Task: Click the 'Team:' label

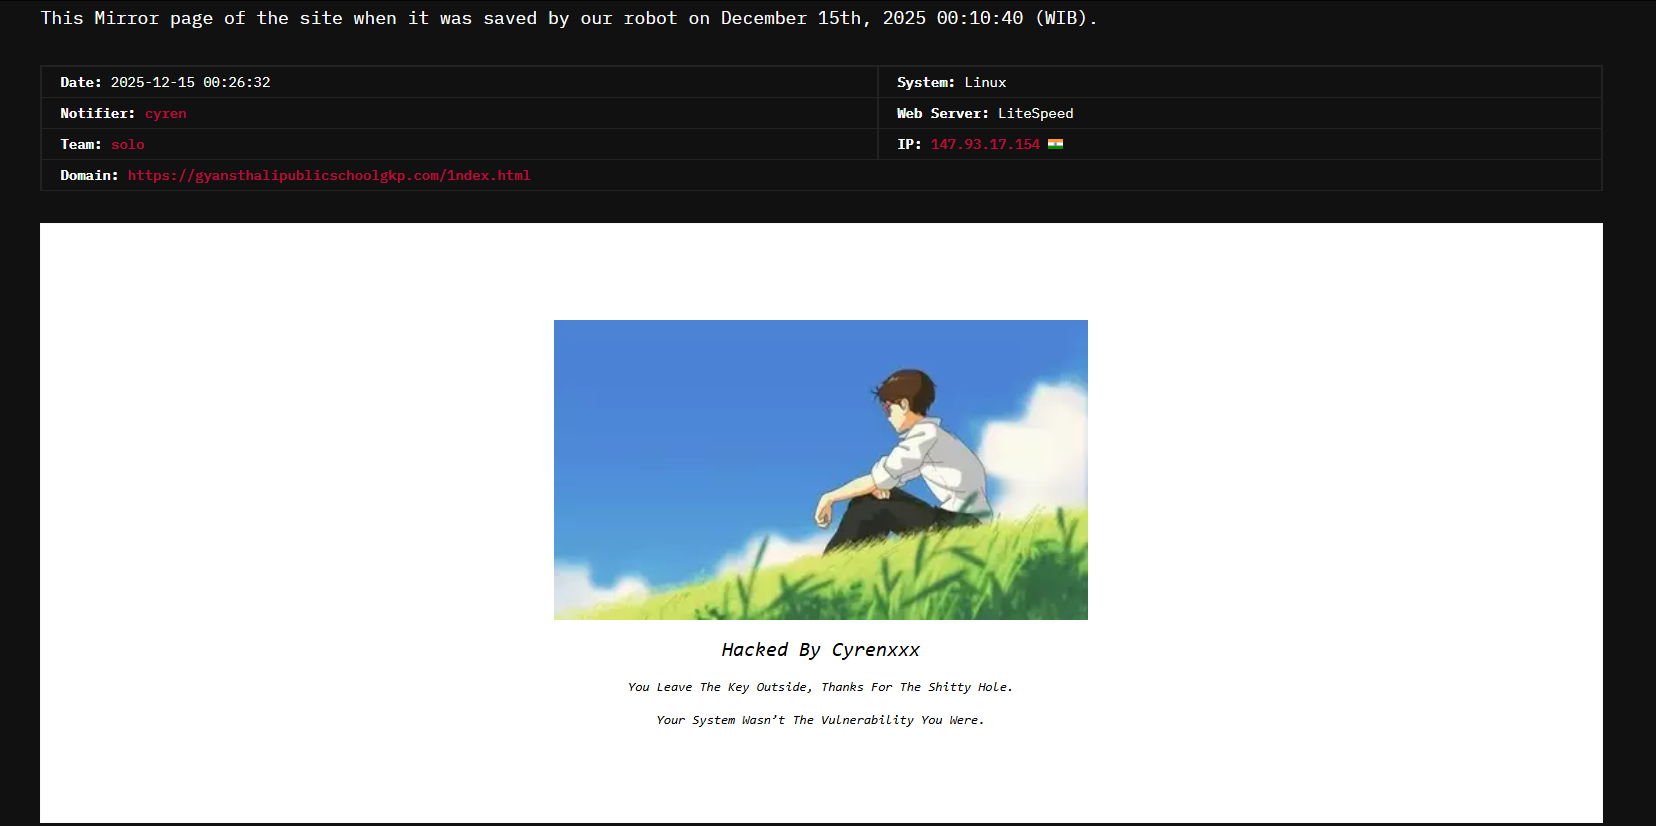Action: [x=80, y=145]
